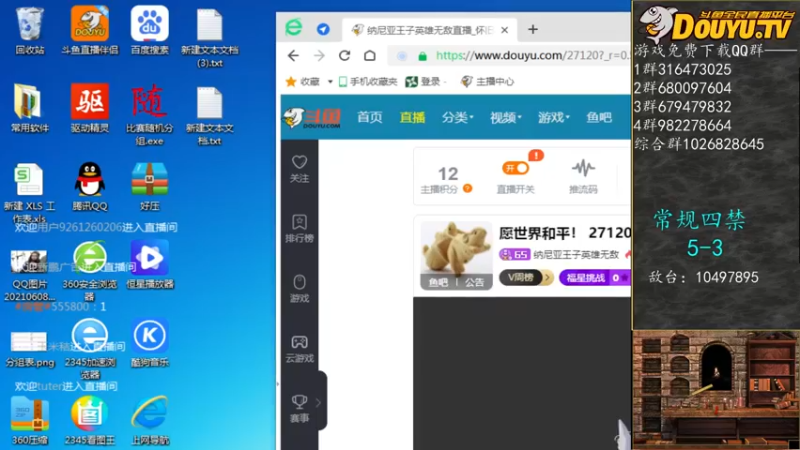Close the 纳尼亚王子 browser tab
This screenshot has width=800, height=450.
[x=505, y=30]
